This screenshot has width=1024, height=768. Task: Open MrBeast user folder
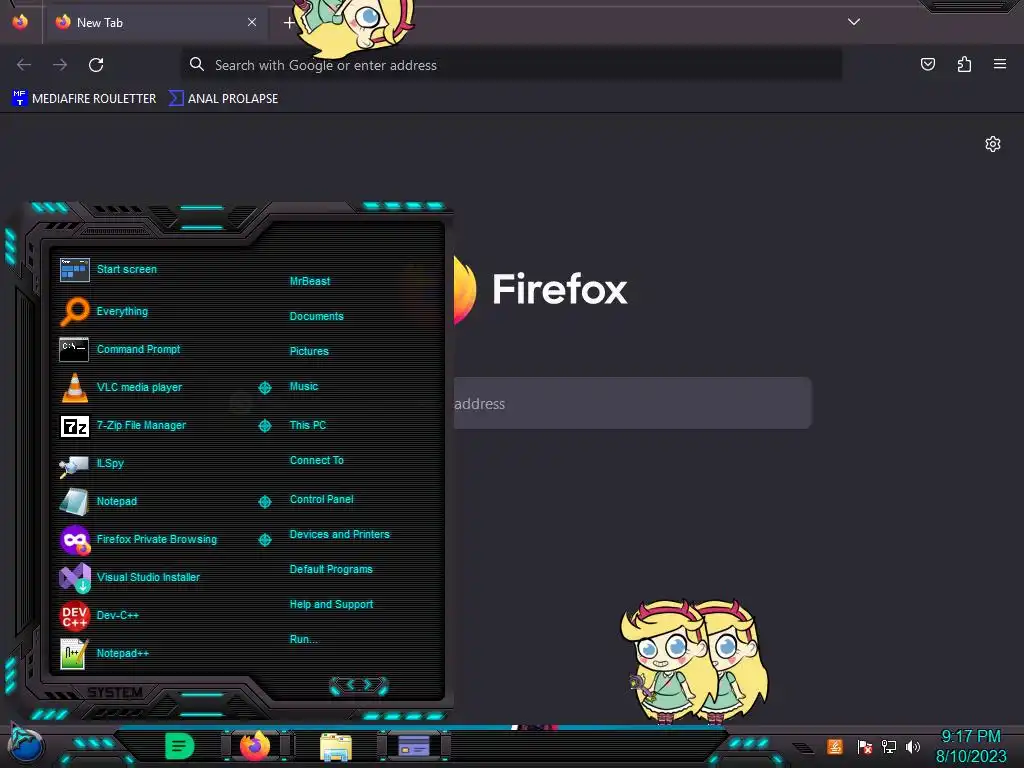click(310, 281)
